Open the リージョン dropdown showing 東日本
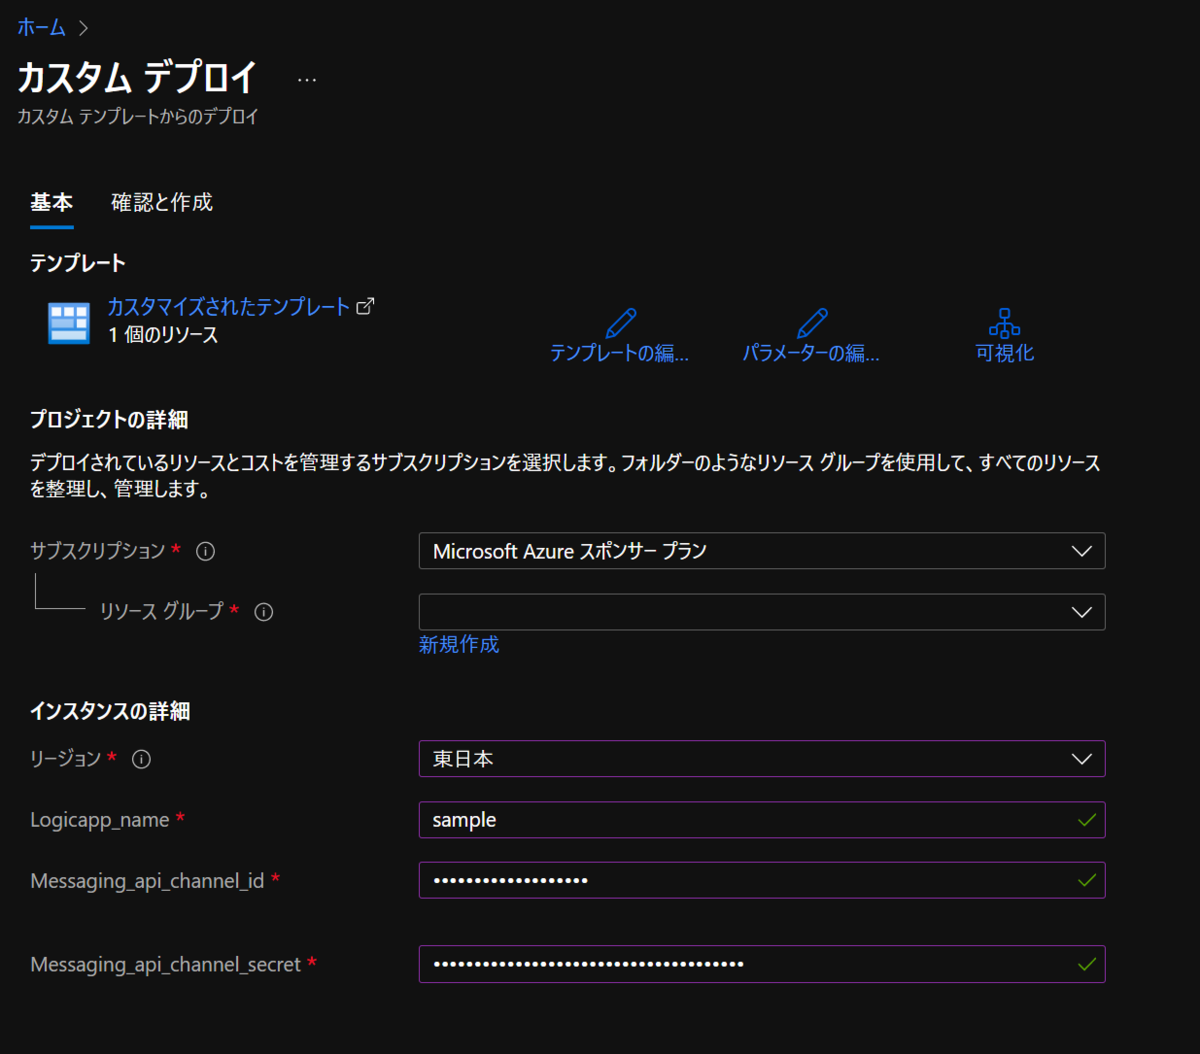Screen dimensions: 1200x1054 coord(762,759)
